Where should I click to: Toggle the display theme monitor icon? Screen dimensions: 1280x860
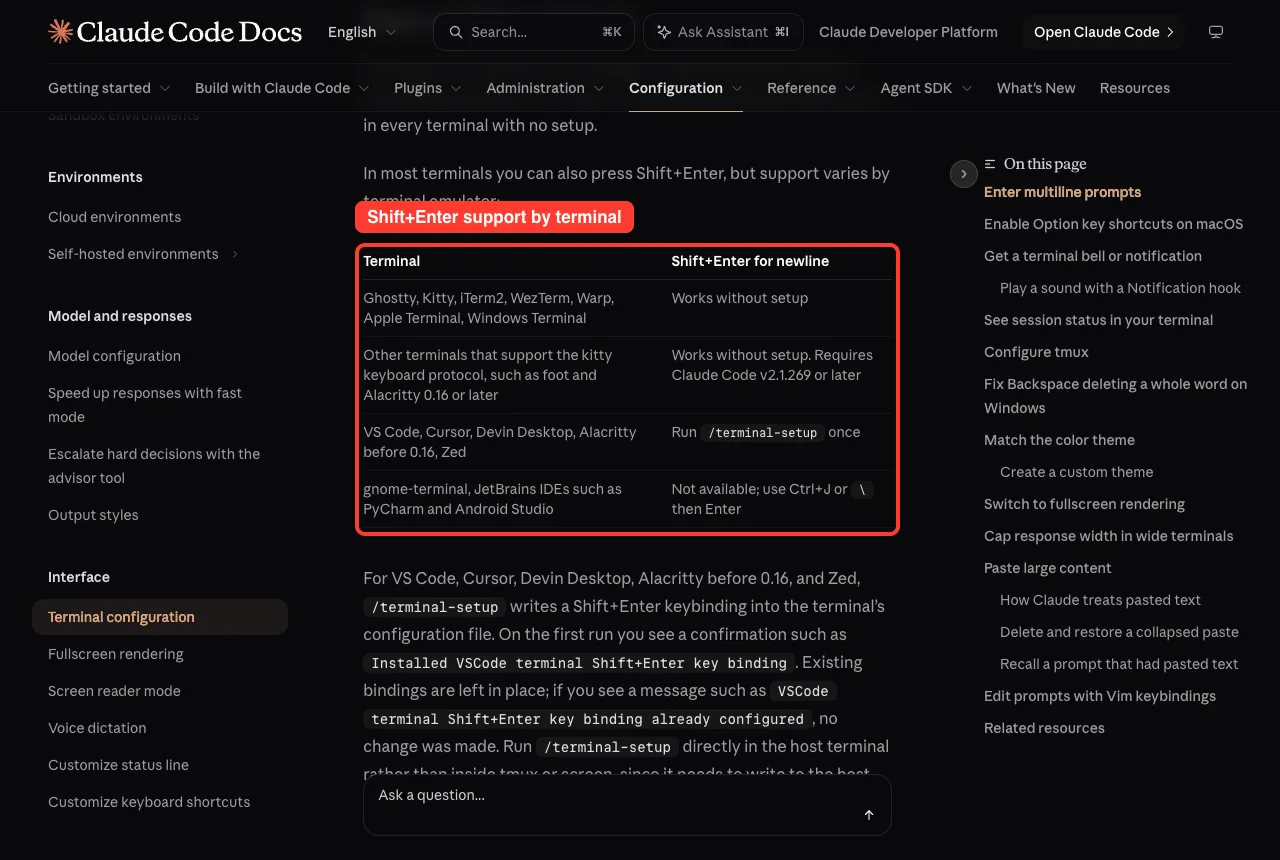1216,32
